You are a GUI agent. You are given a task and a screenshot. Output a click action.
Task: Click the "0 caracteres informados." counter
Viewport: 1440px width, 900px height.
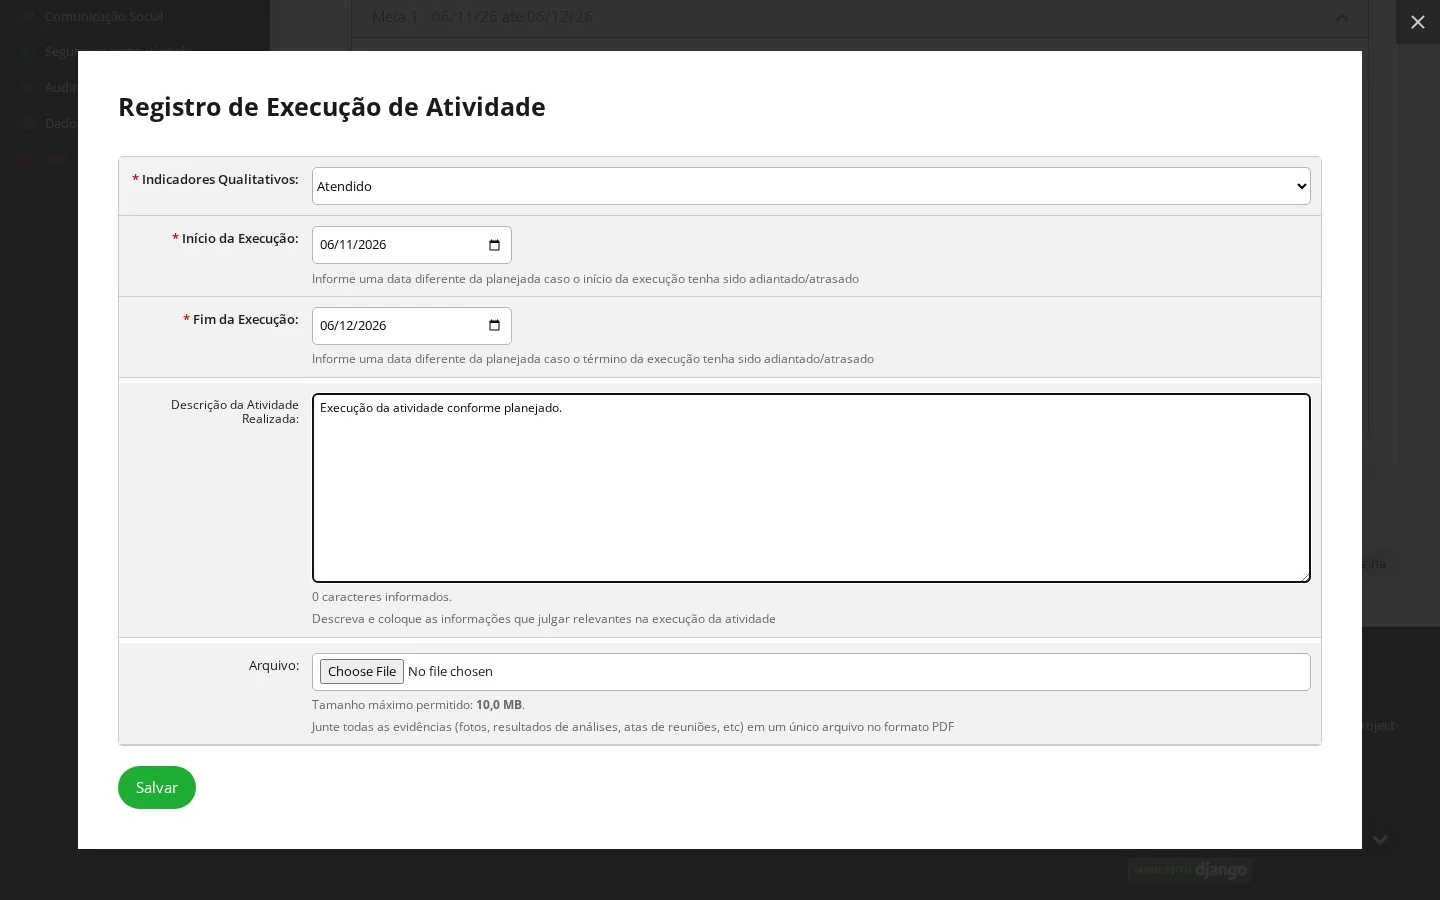tap(382, 597)
